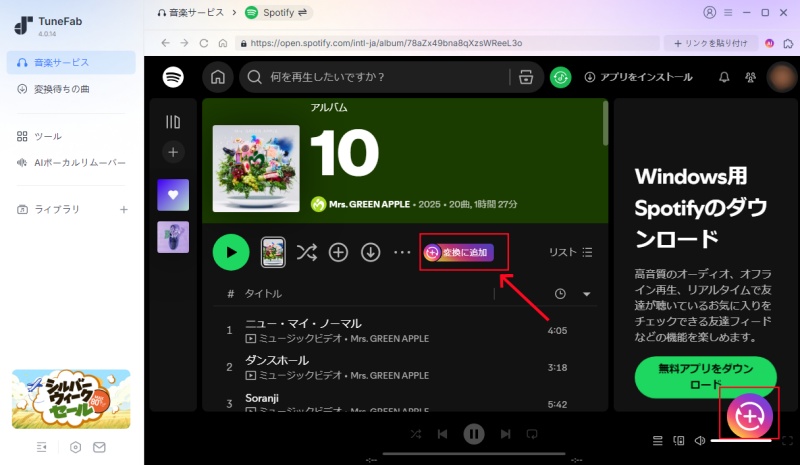Click the small album preview thumbnail button
The width and height of the screenshot is (800, 465).
pos(273,252)
